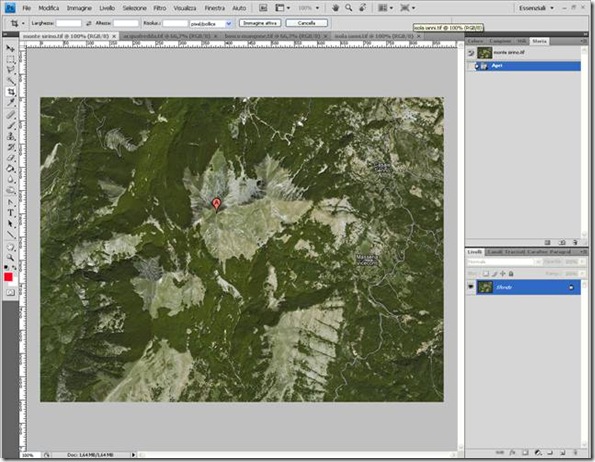Select the horizontal Type tool
This screenshot has height=462, width=595.
(x=11, y=213)
